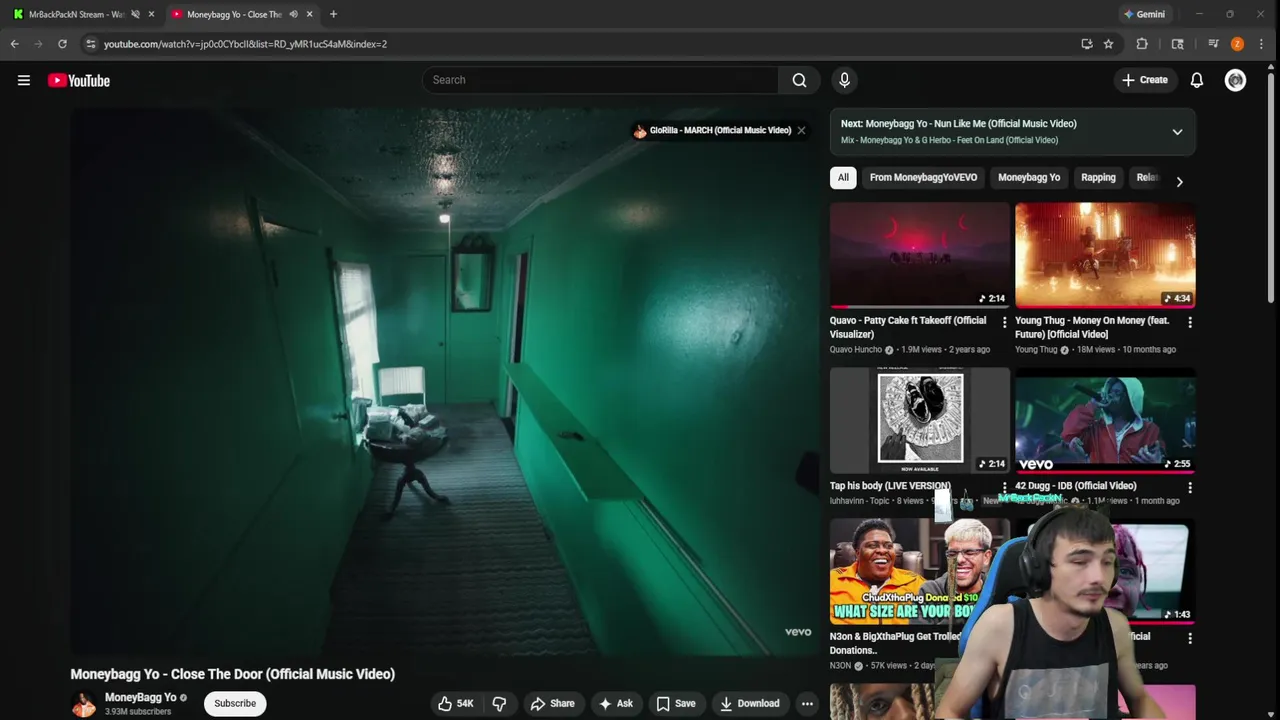1280x720 pixels.
Task: Go back with browser back arrow
Action: (x=15, y=44)
